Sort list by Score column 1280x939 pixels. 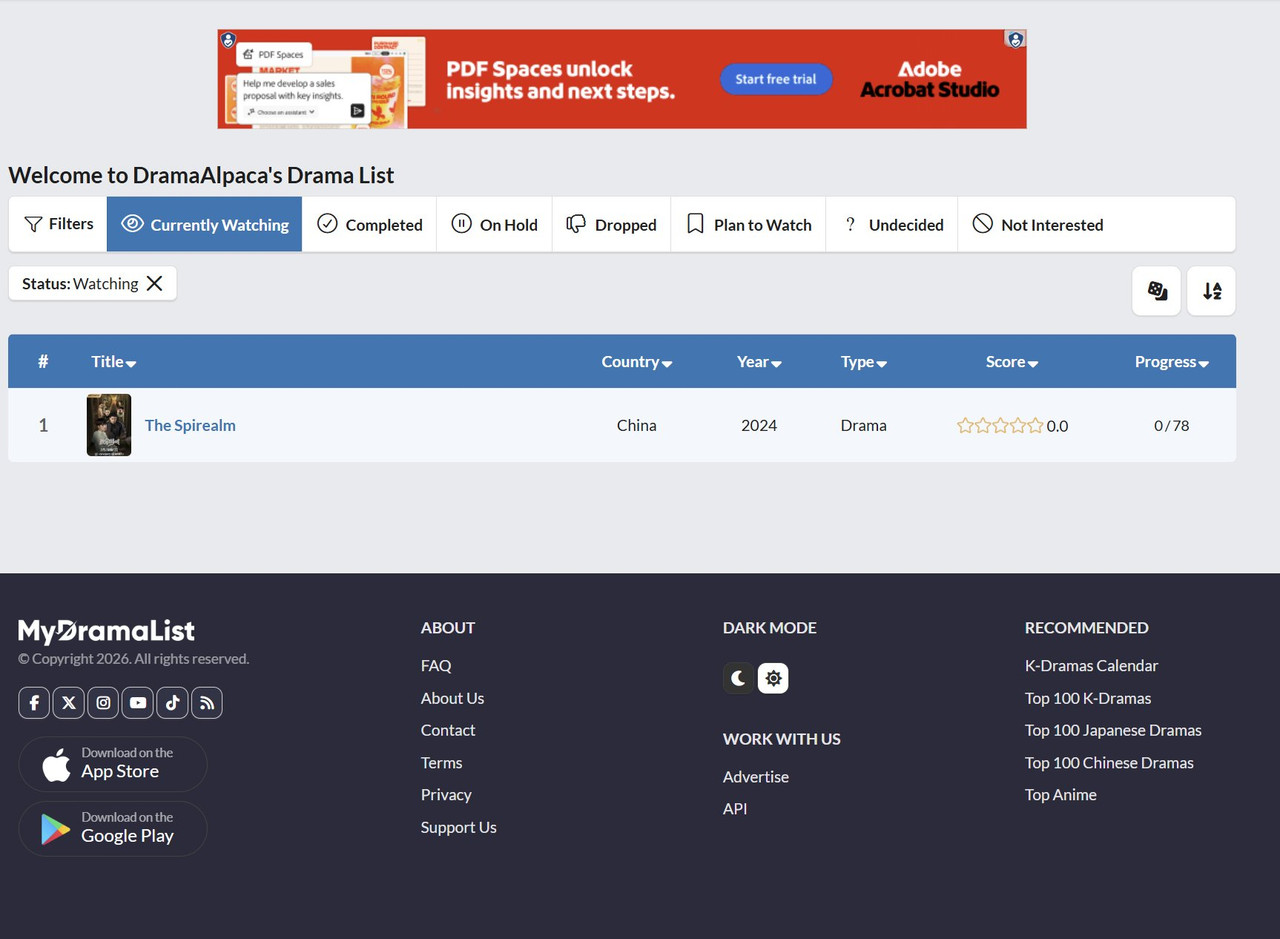[1011, 362]
